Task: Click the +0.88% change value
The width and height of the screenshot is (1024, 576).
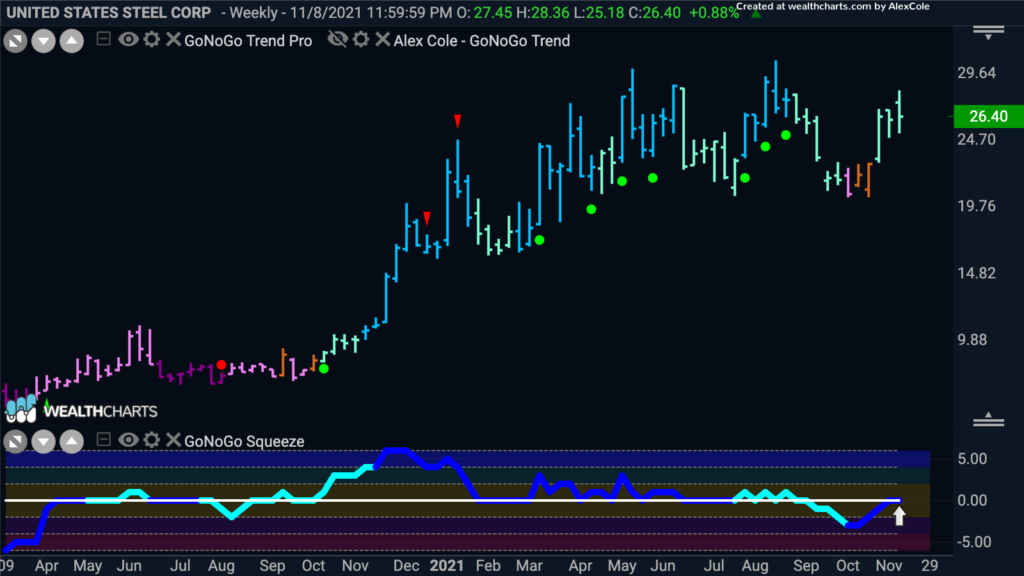Action: tap(714, 12)
